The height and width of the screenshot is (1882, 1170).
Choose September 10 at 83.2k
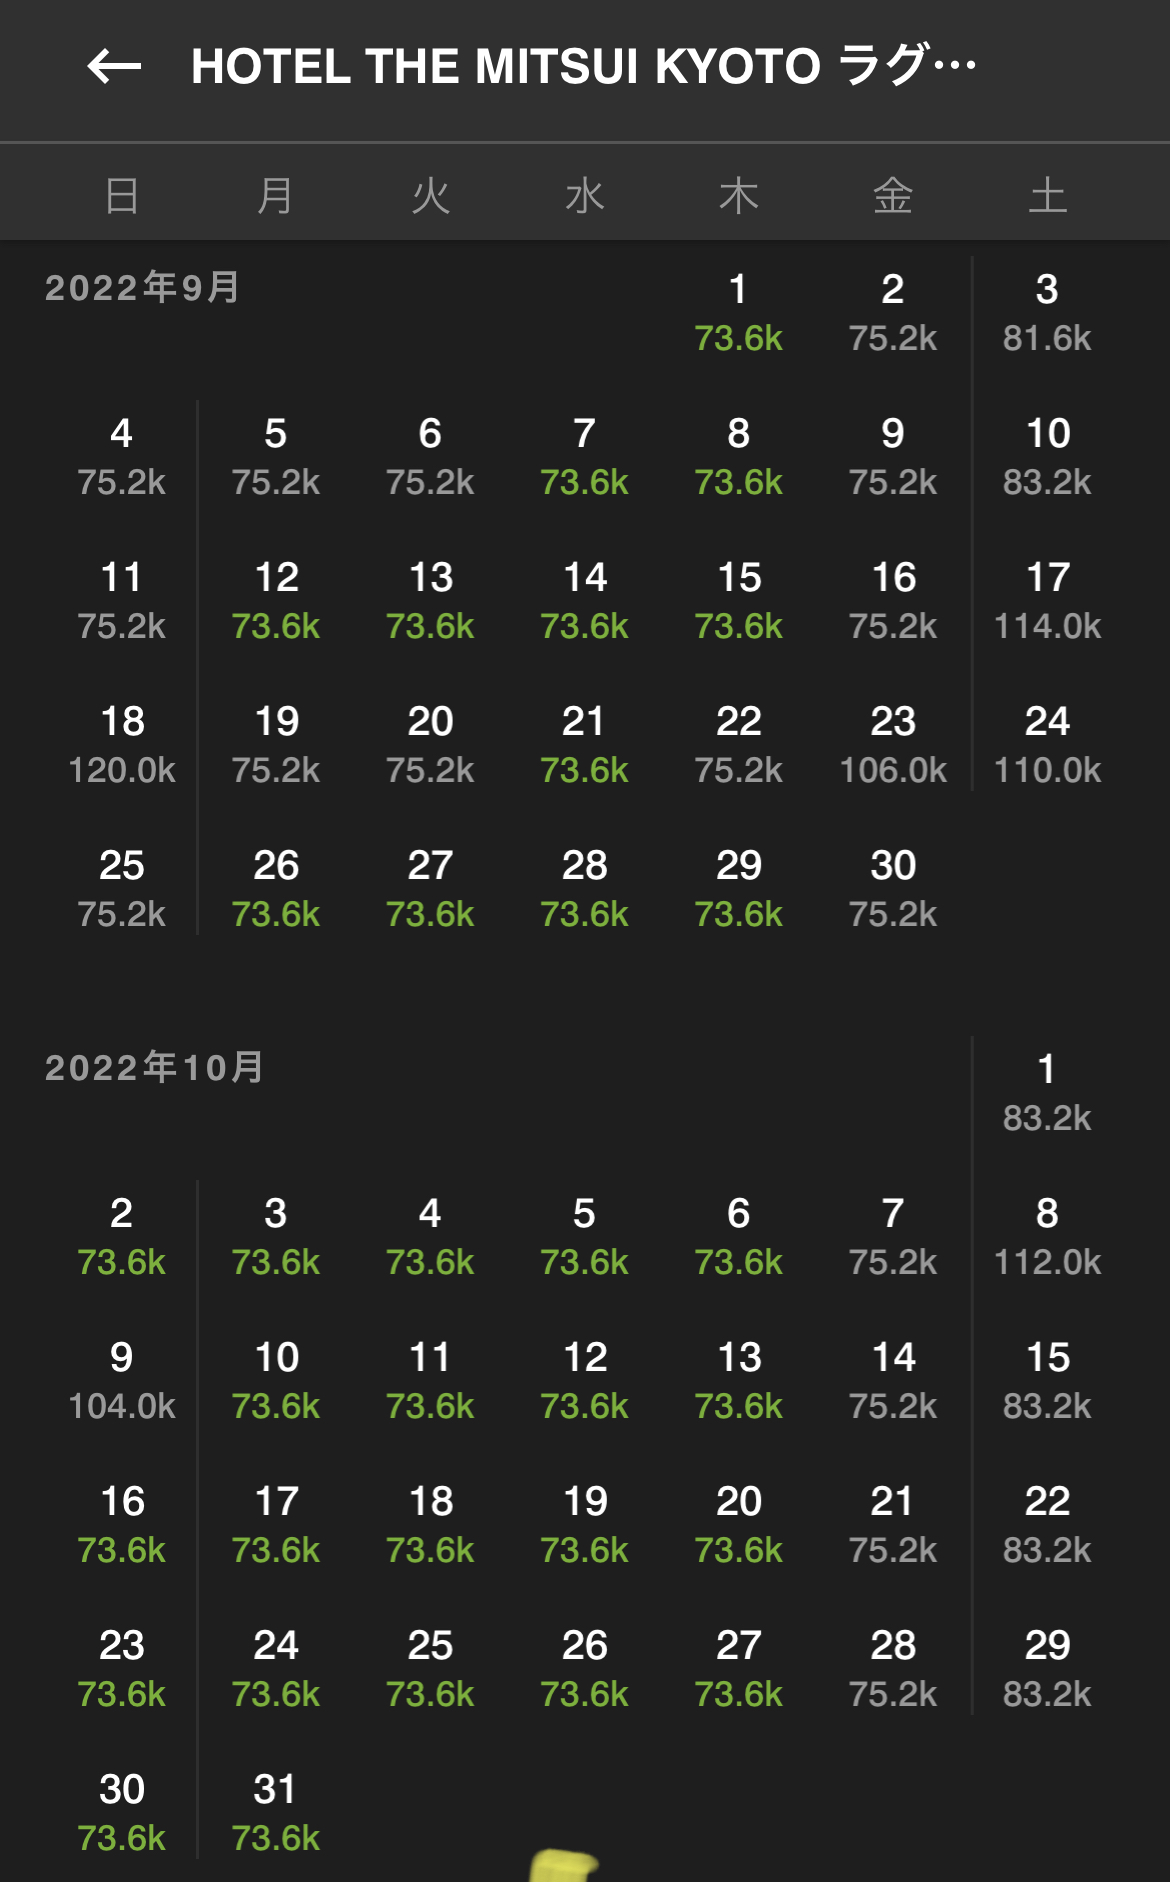point(1046,457)
